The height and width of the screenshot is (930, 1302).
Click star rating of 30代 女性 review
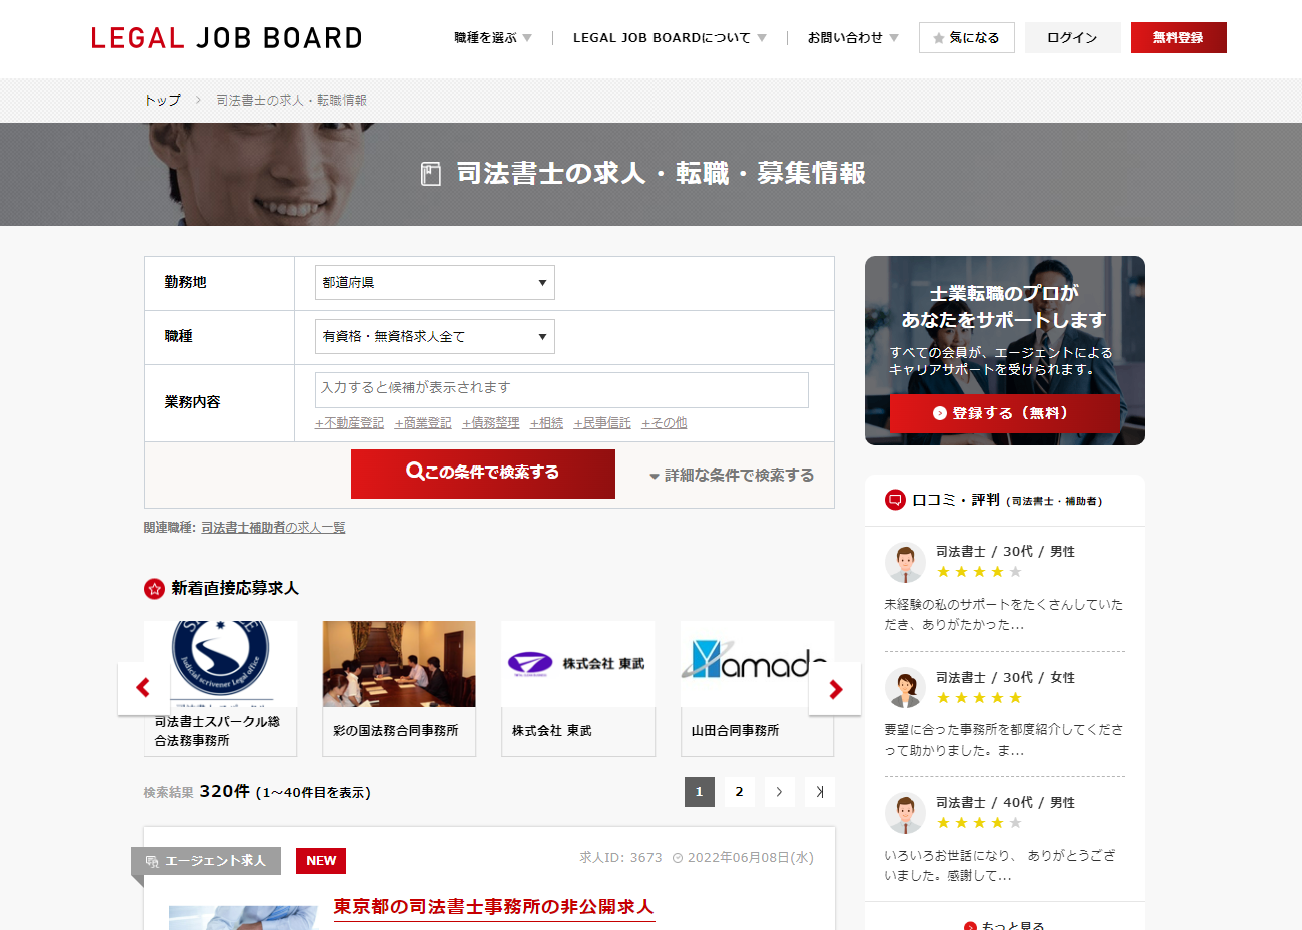point(979,698)
